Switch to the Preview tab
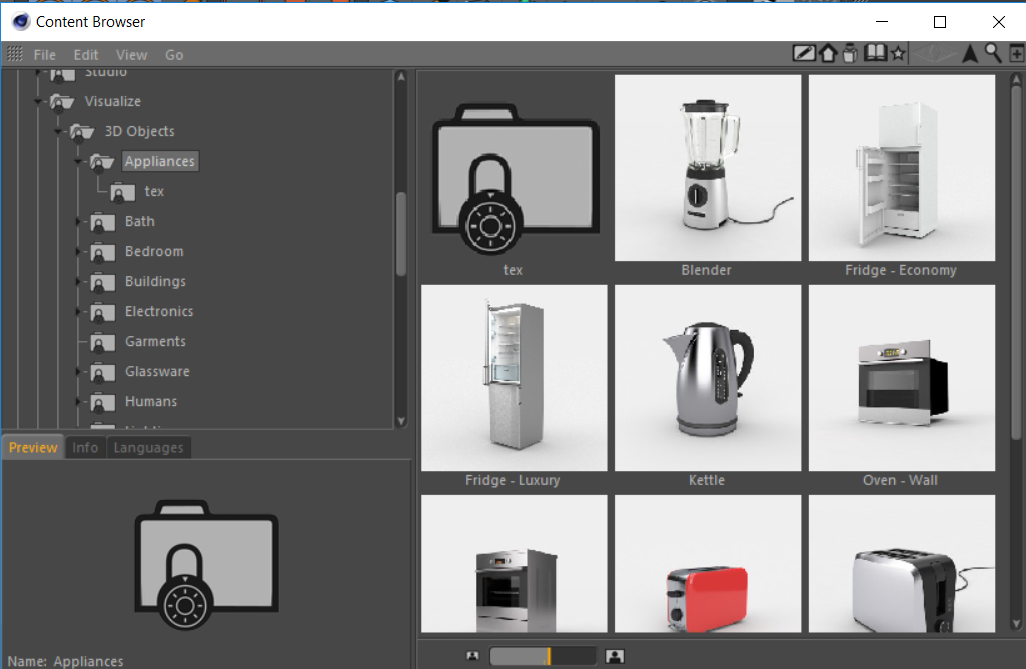This screenshot has width=1026, height=669. 33,448
